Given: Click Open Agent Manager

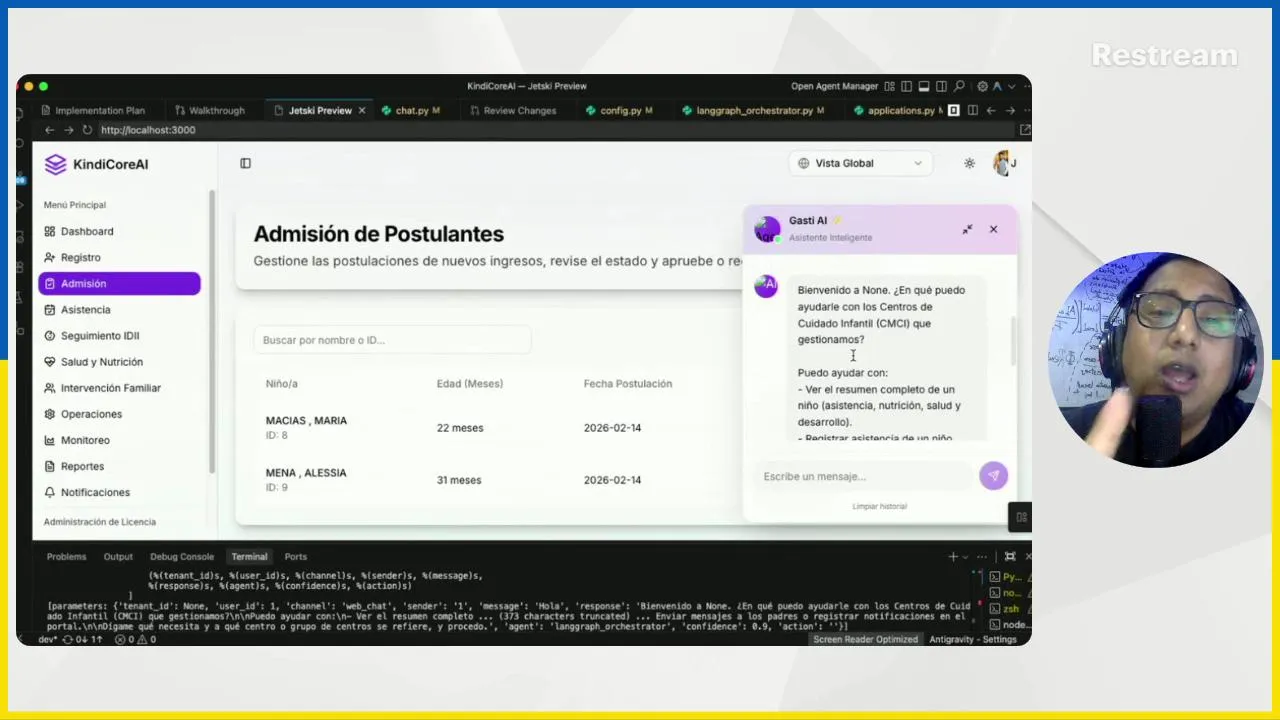Looking at the screenshot, I should tap(834, 86).
